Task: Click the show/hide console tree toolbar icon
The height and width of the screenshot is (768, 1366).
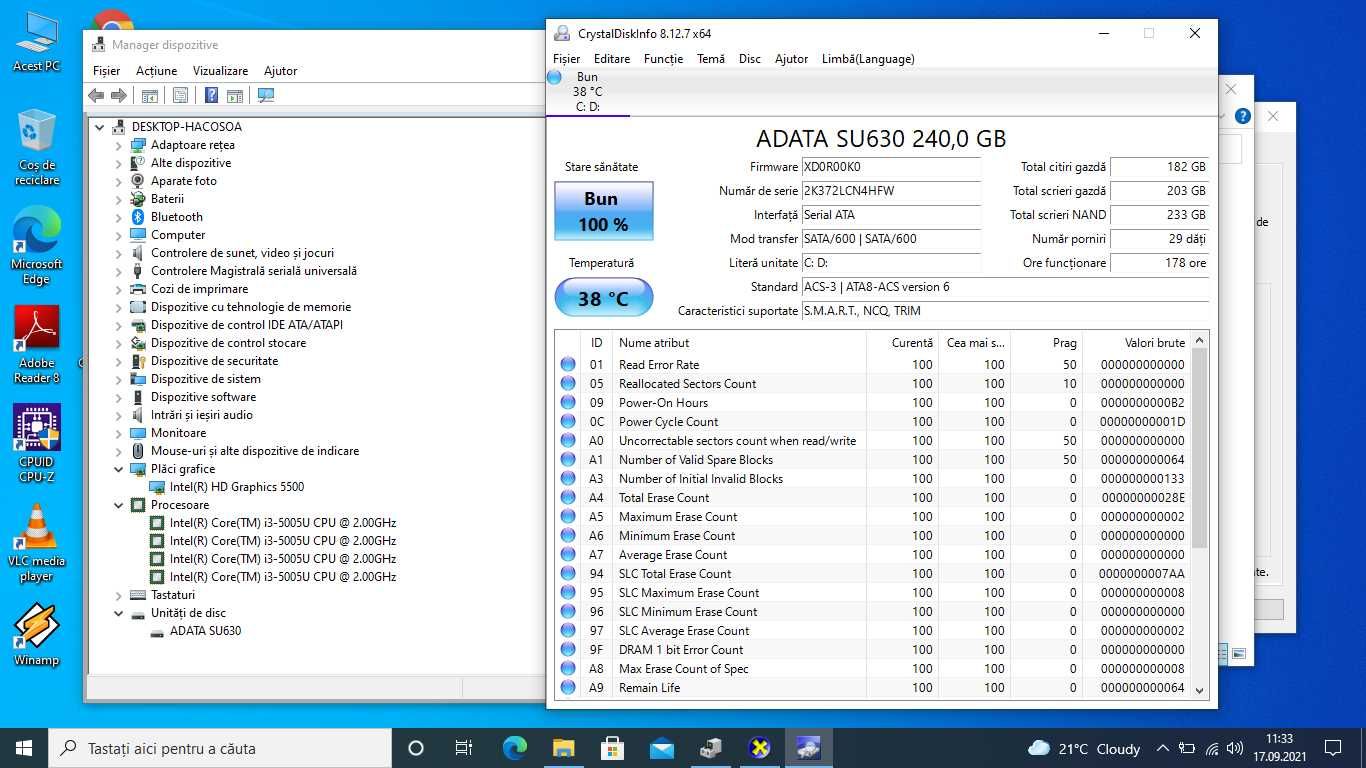Action: pos(149,95)
